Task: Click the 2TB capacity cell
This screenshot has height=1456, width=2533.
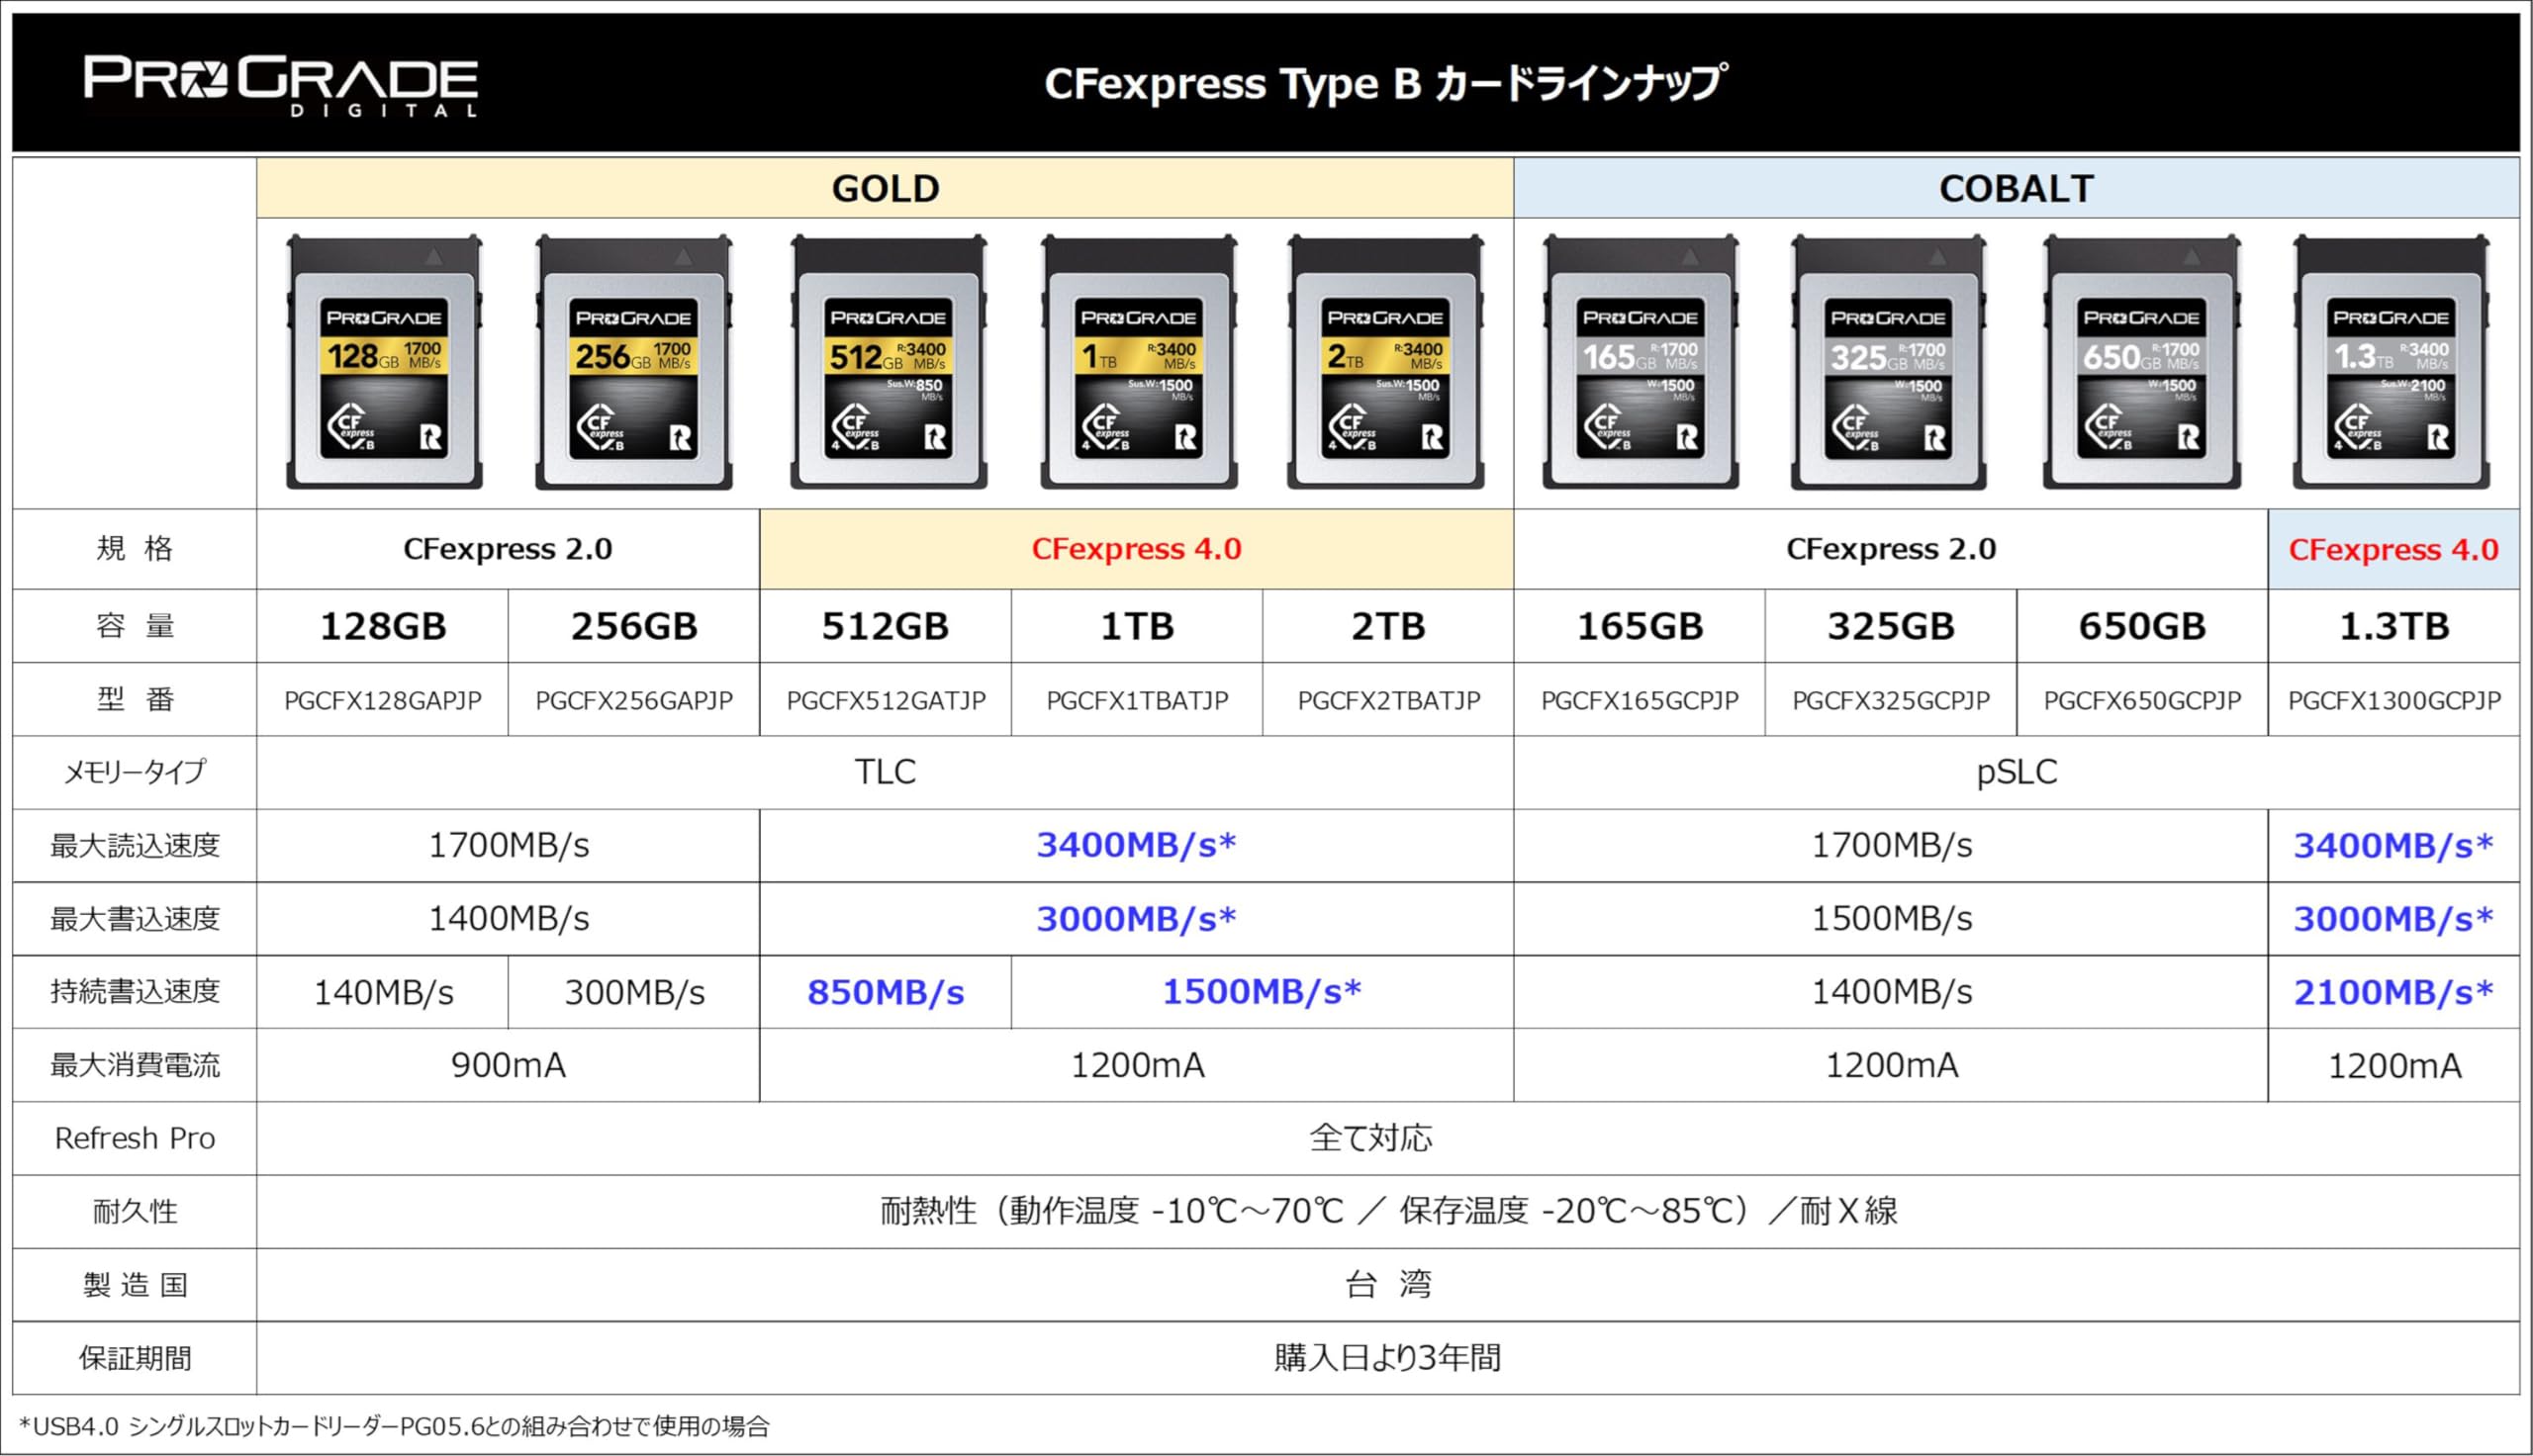Action: (1388, 626)
